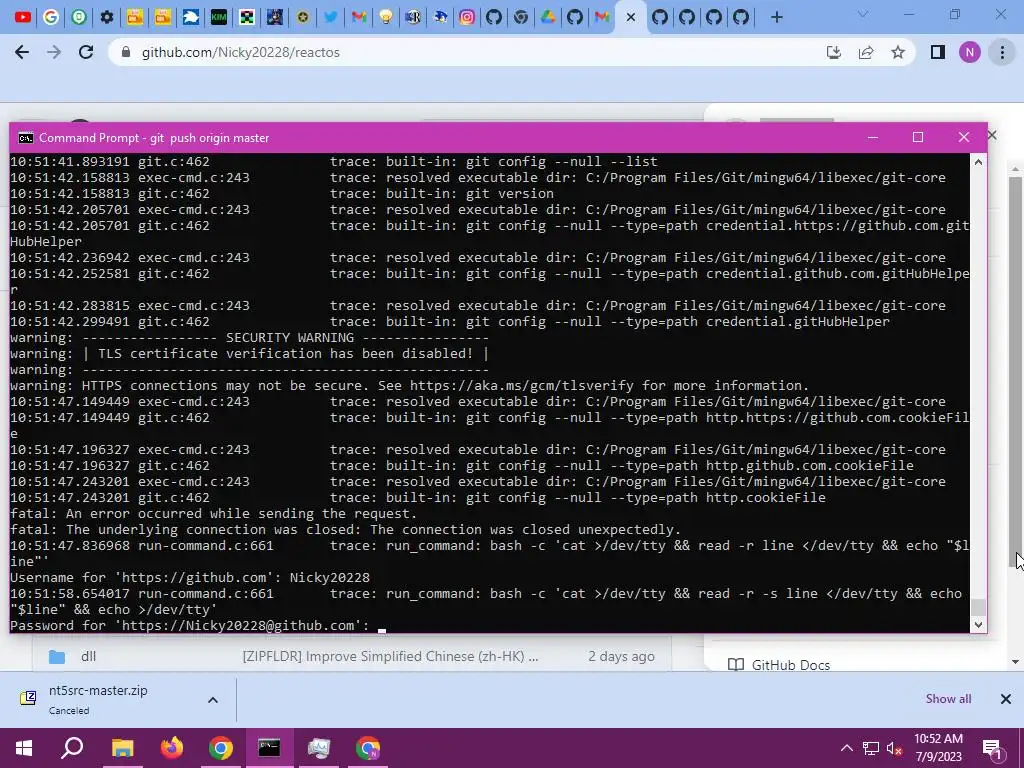
Task: Focus the address bar URL
Action: click(240, 52)
